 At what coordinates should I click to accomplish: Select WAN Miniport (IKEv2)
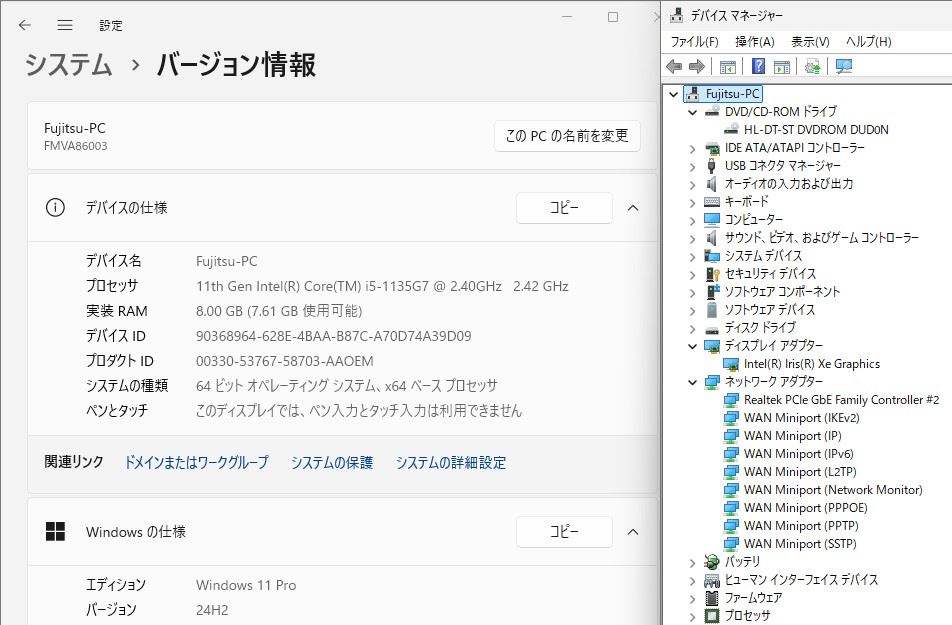tap(801, 418)
